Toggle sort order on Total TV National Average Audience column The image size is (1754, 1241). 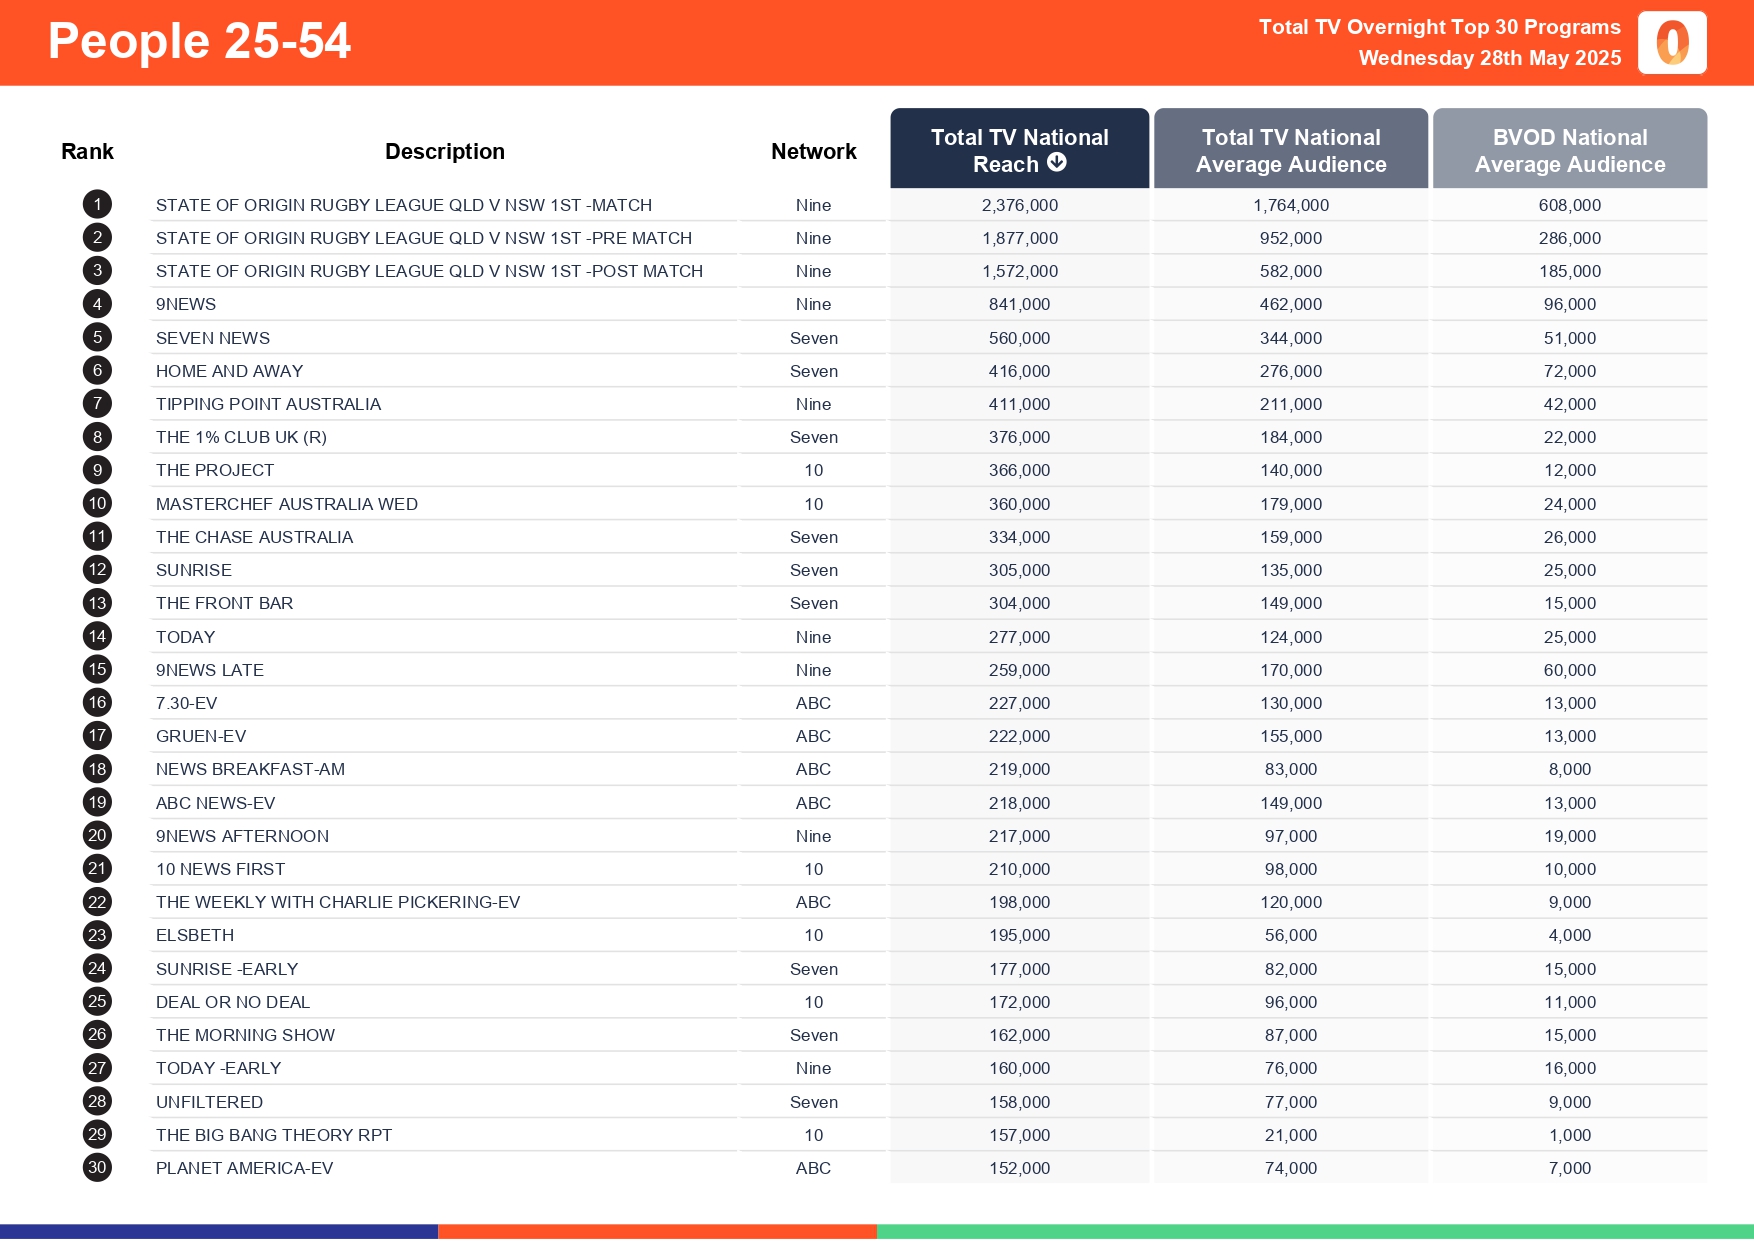[1291, 150]
